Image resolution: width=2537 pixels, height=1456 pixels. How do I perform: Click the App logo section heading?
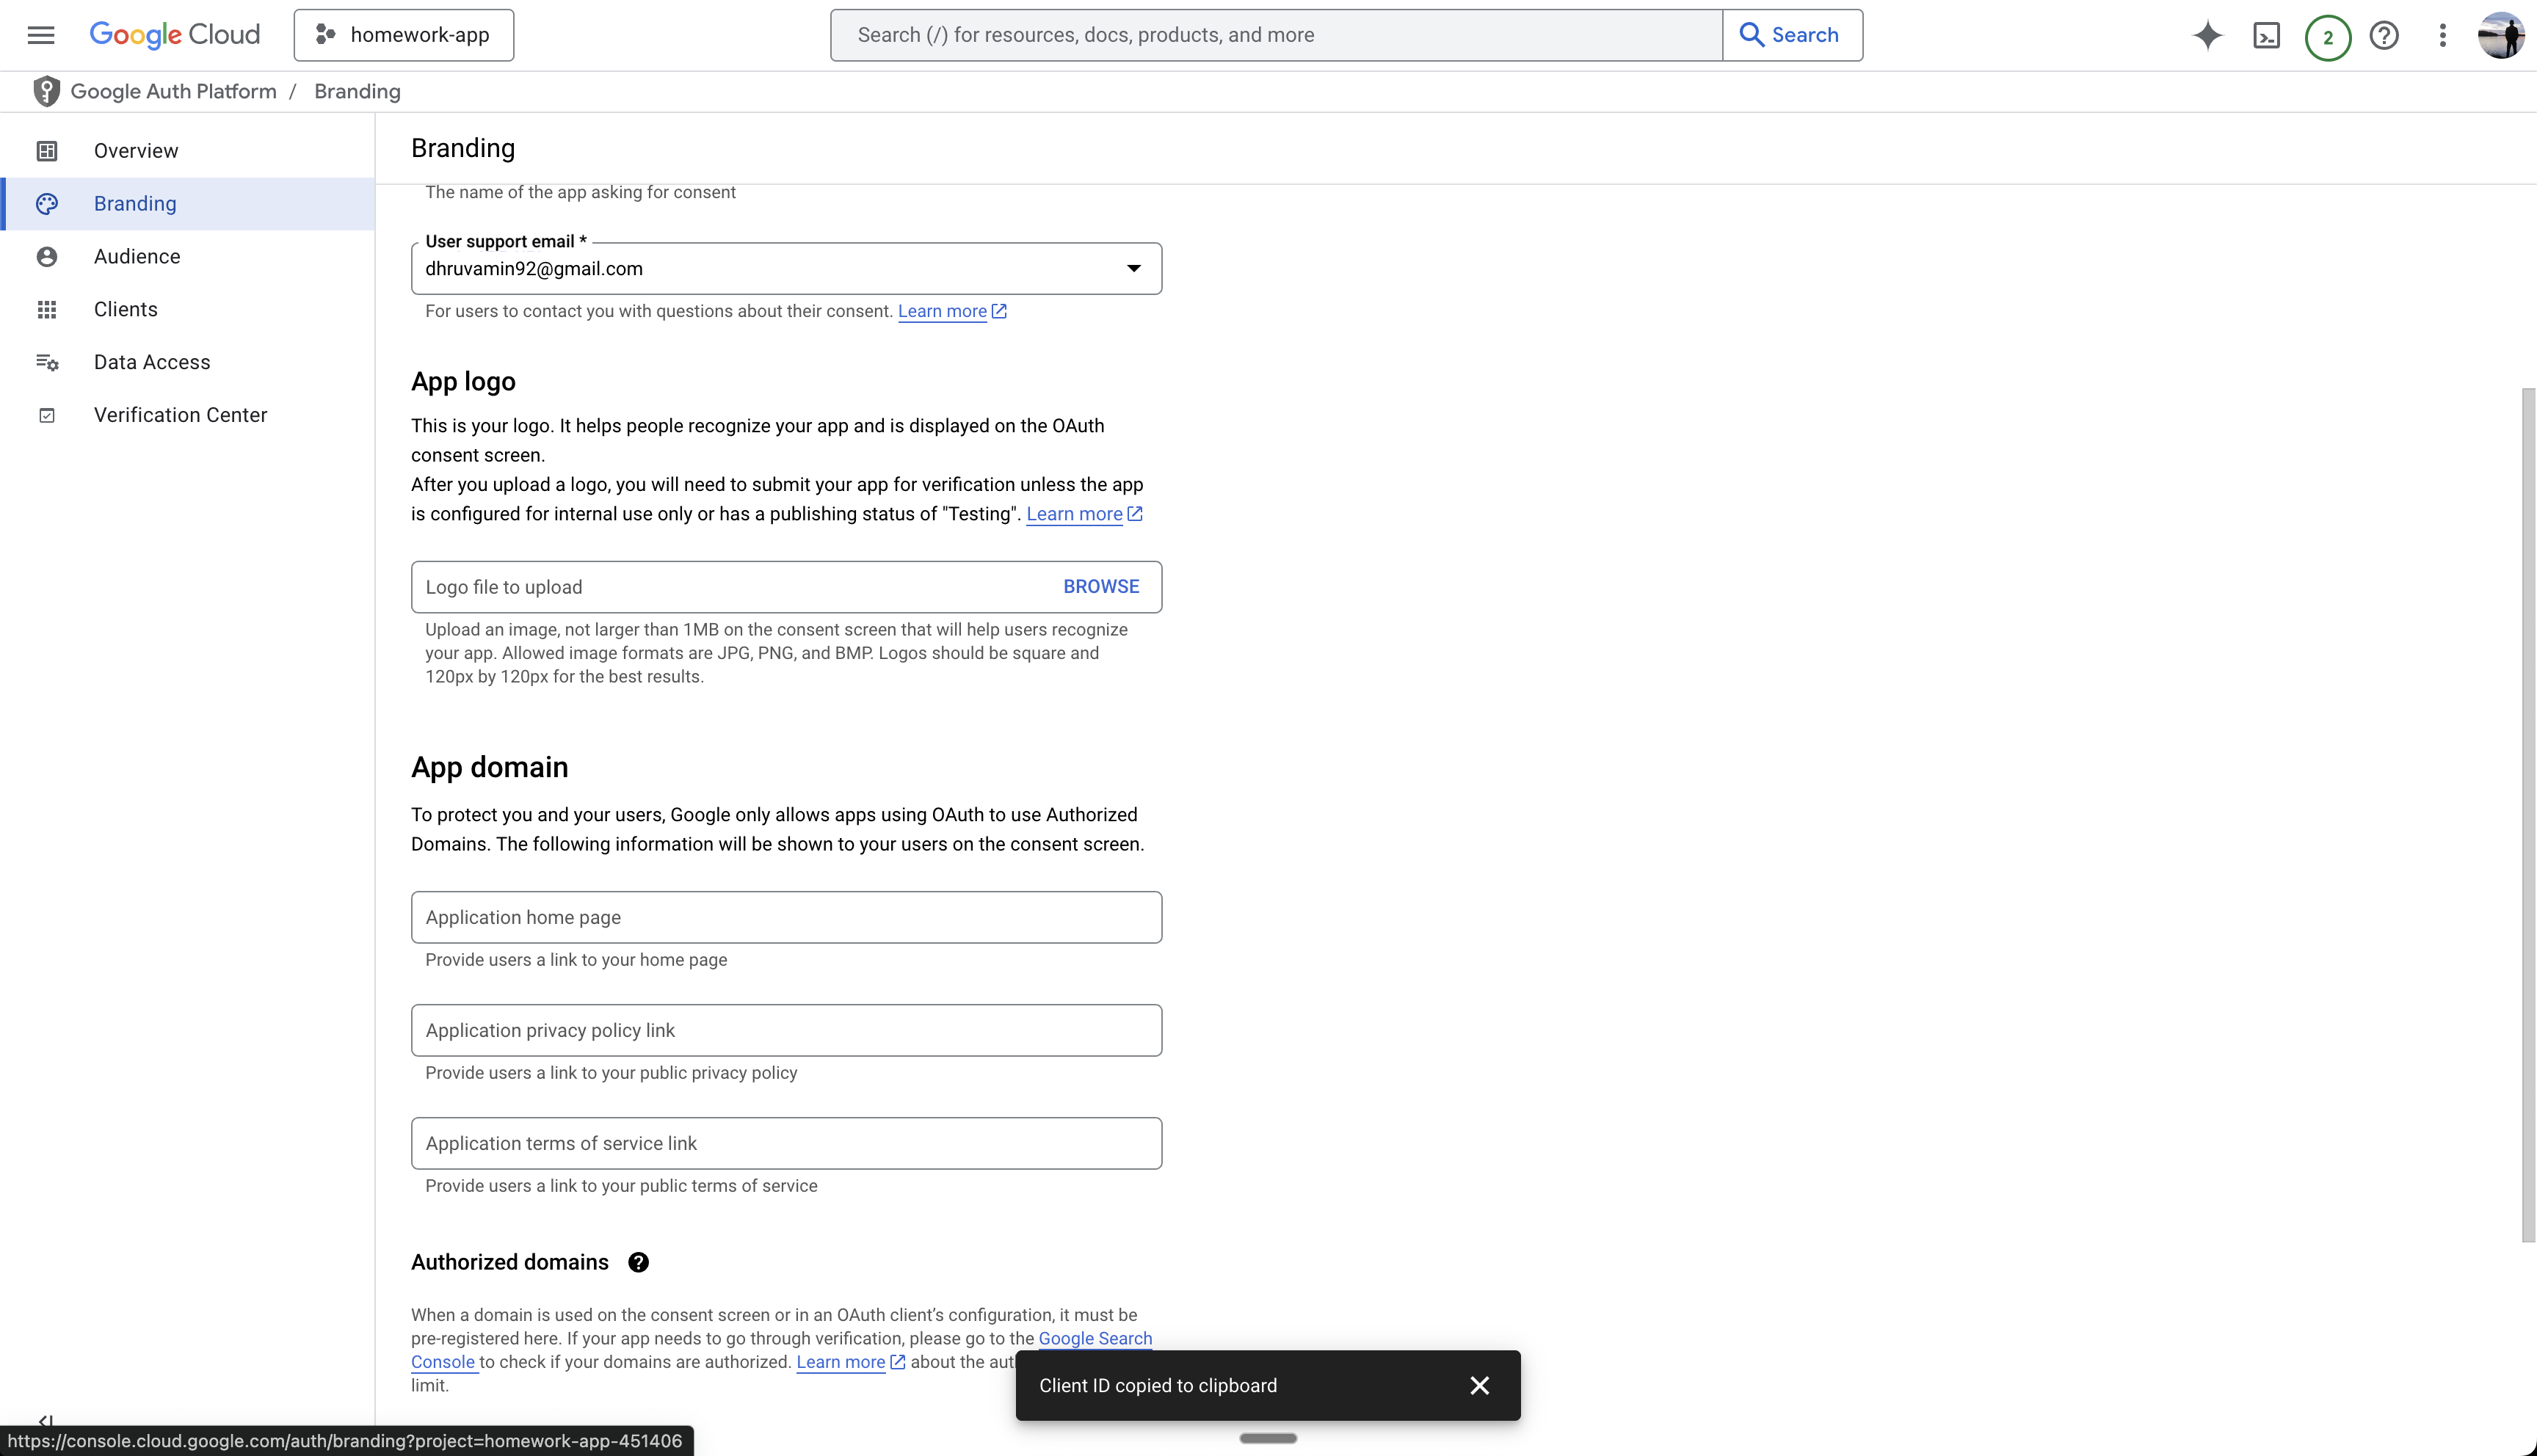pyautogui.click(x=463, y=381)
